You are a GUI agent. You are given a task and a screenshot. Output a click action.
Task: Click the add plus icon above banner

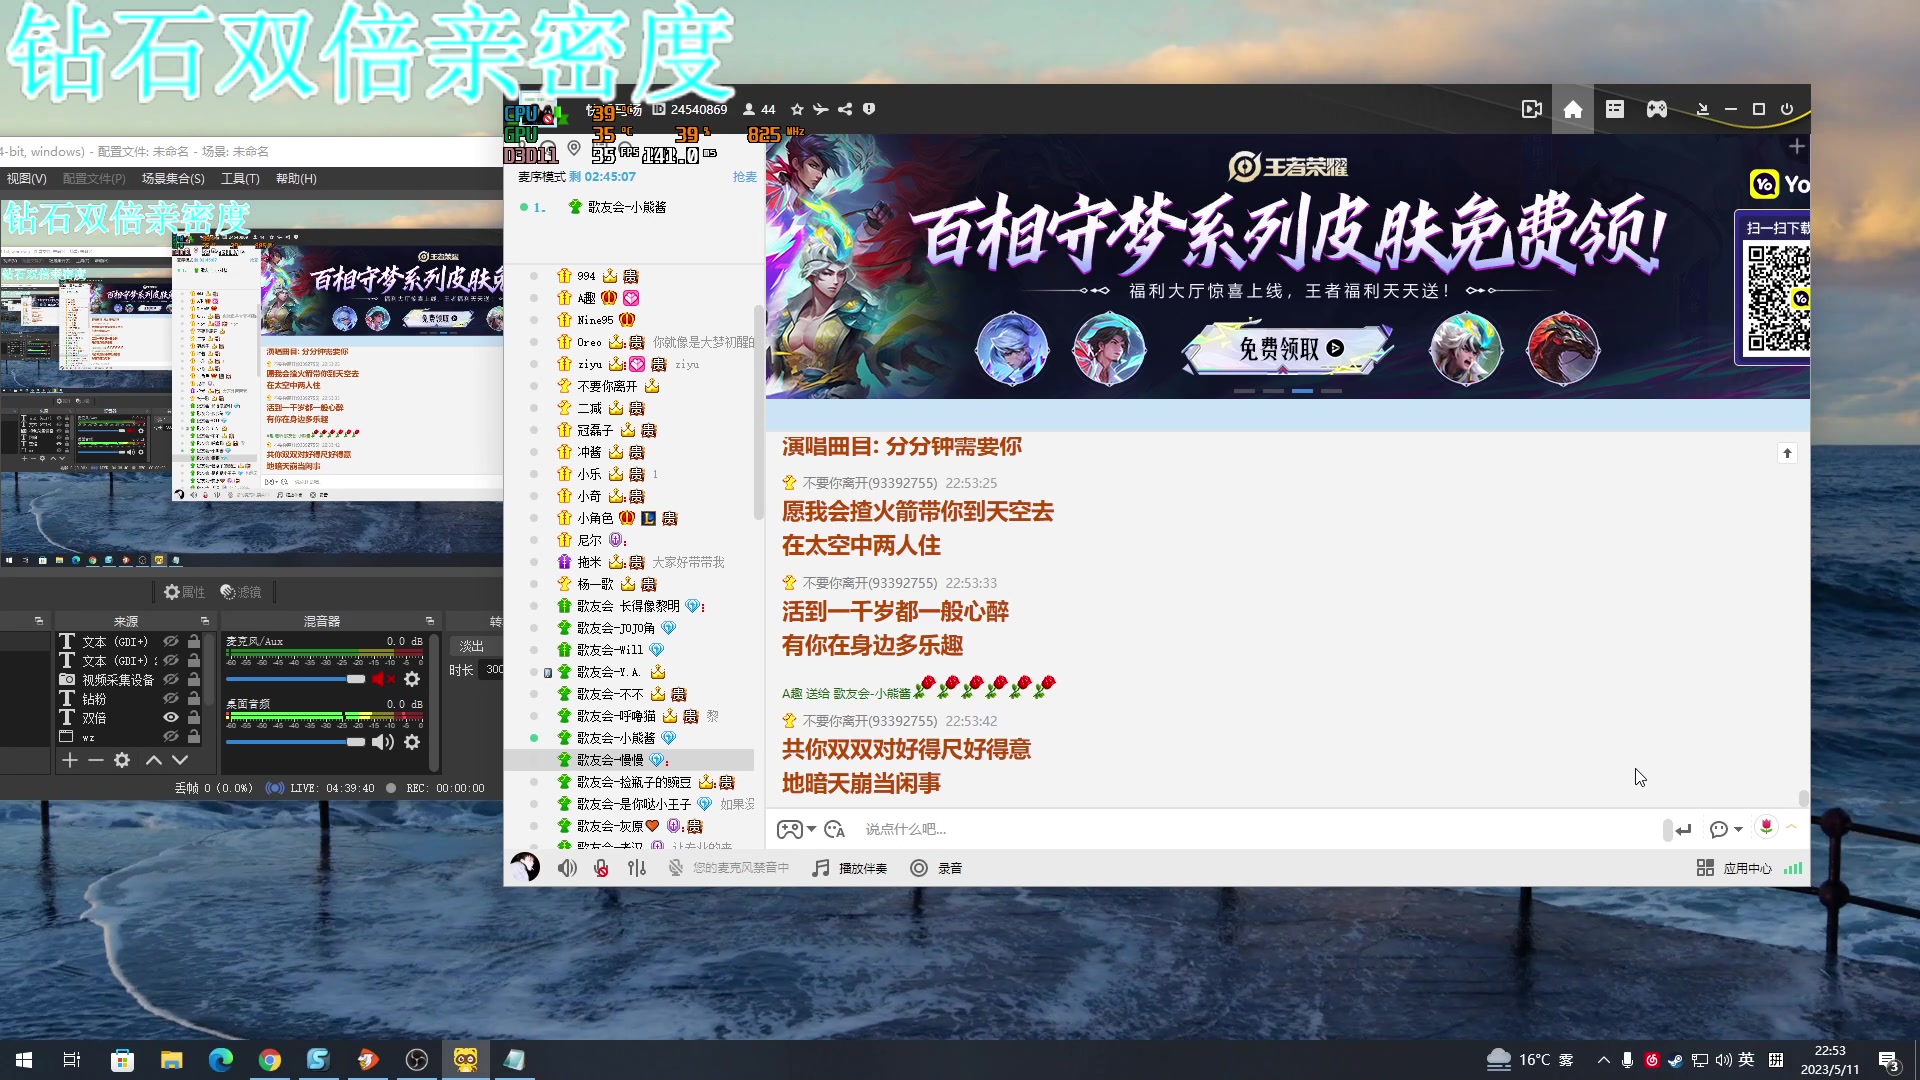1796,147
